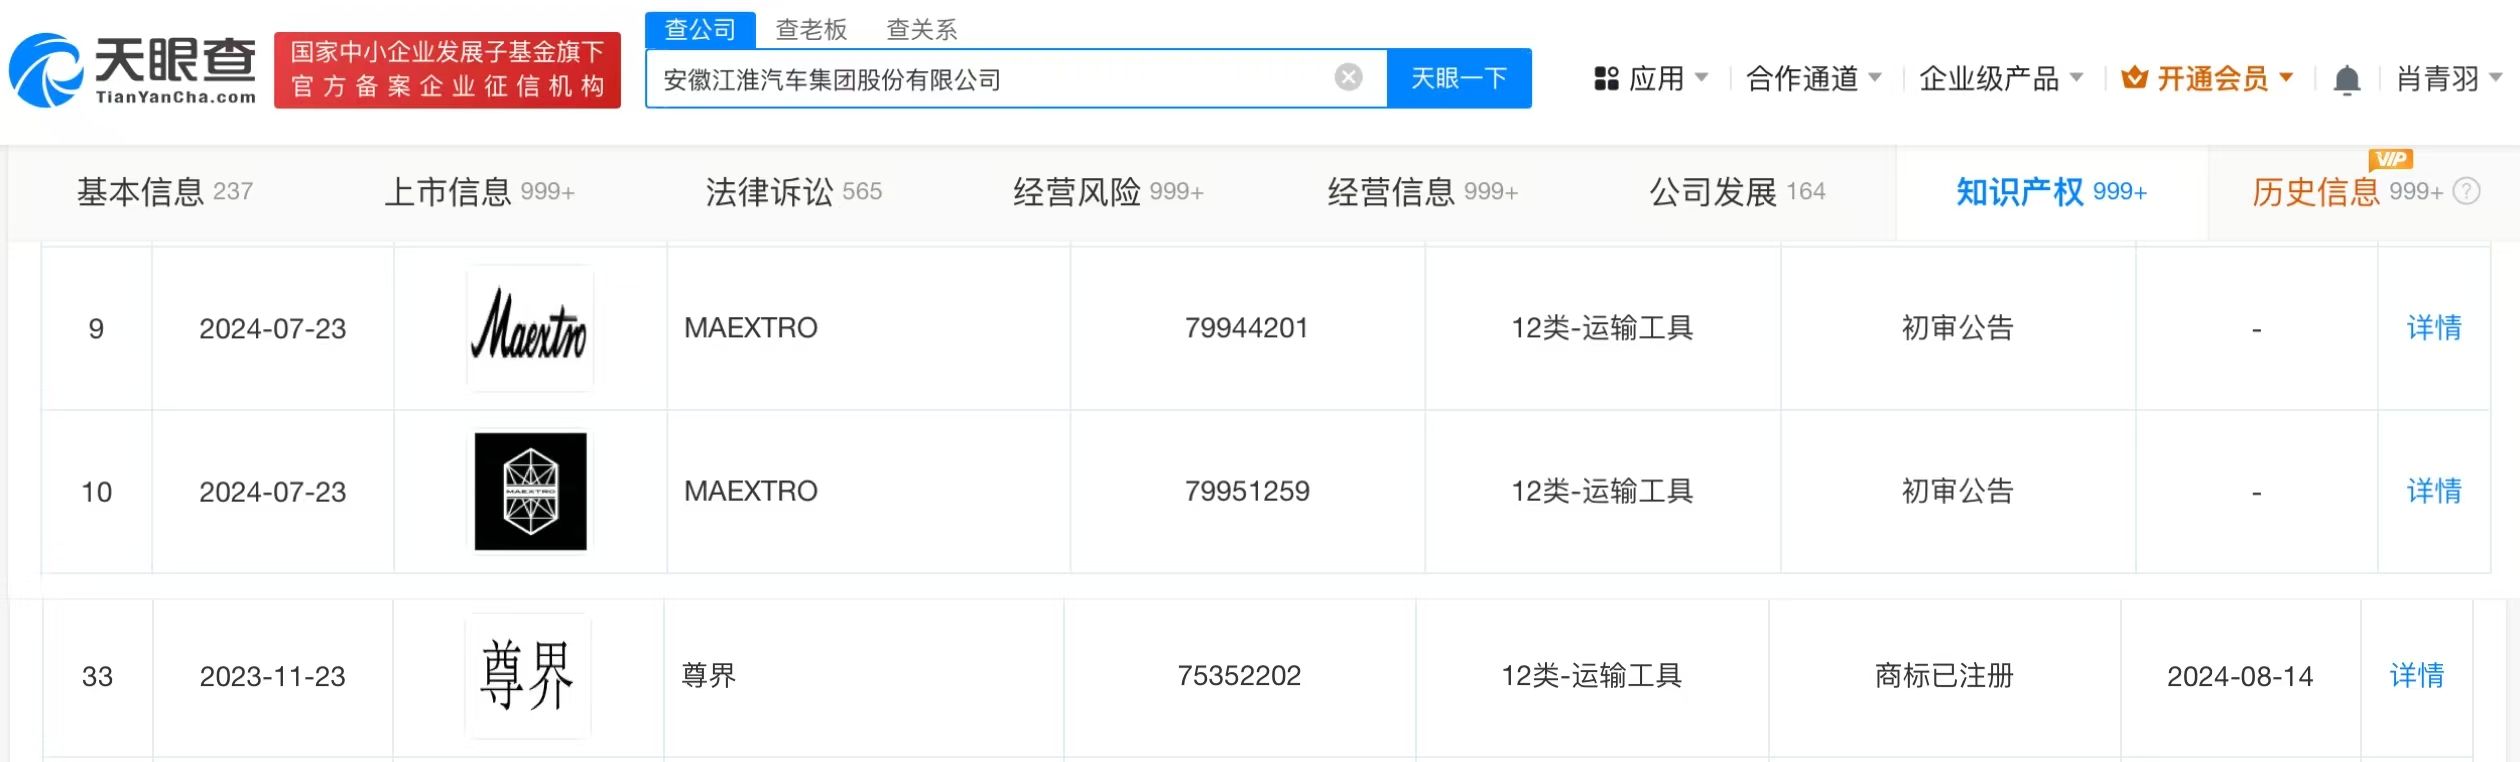Click row number 33
This screenshot has height=762, width=2520.
pos(97,677)
